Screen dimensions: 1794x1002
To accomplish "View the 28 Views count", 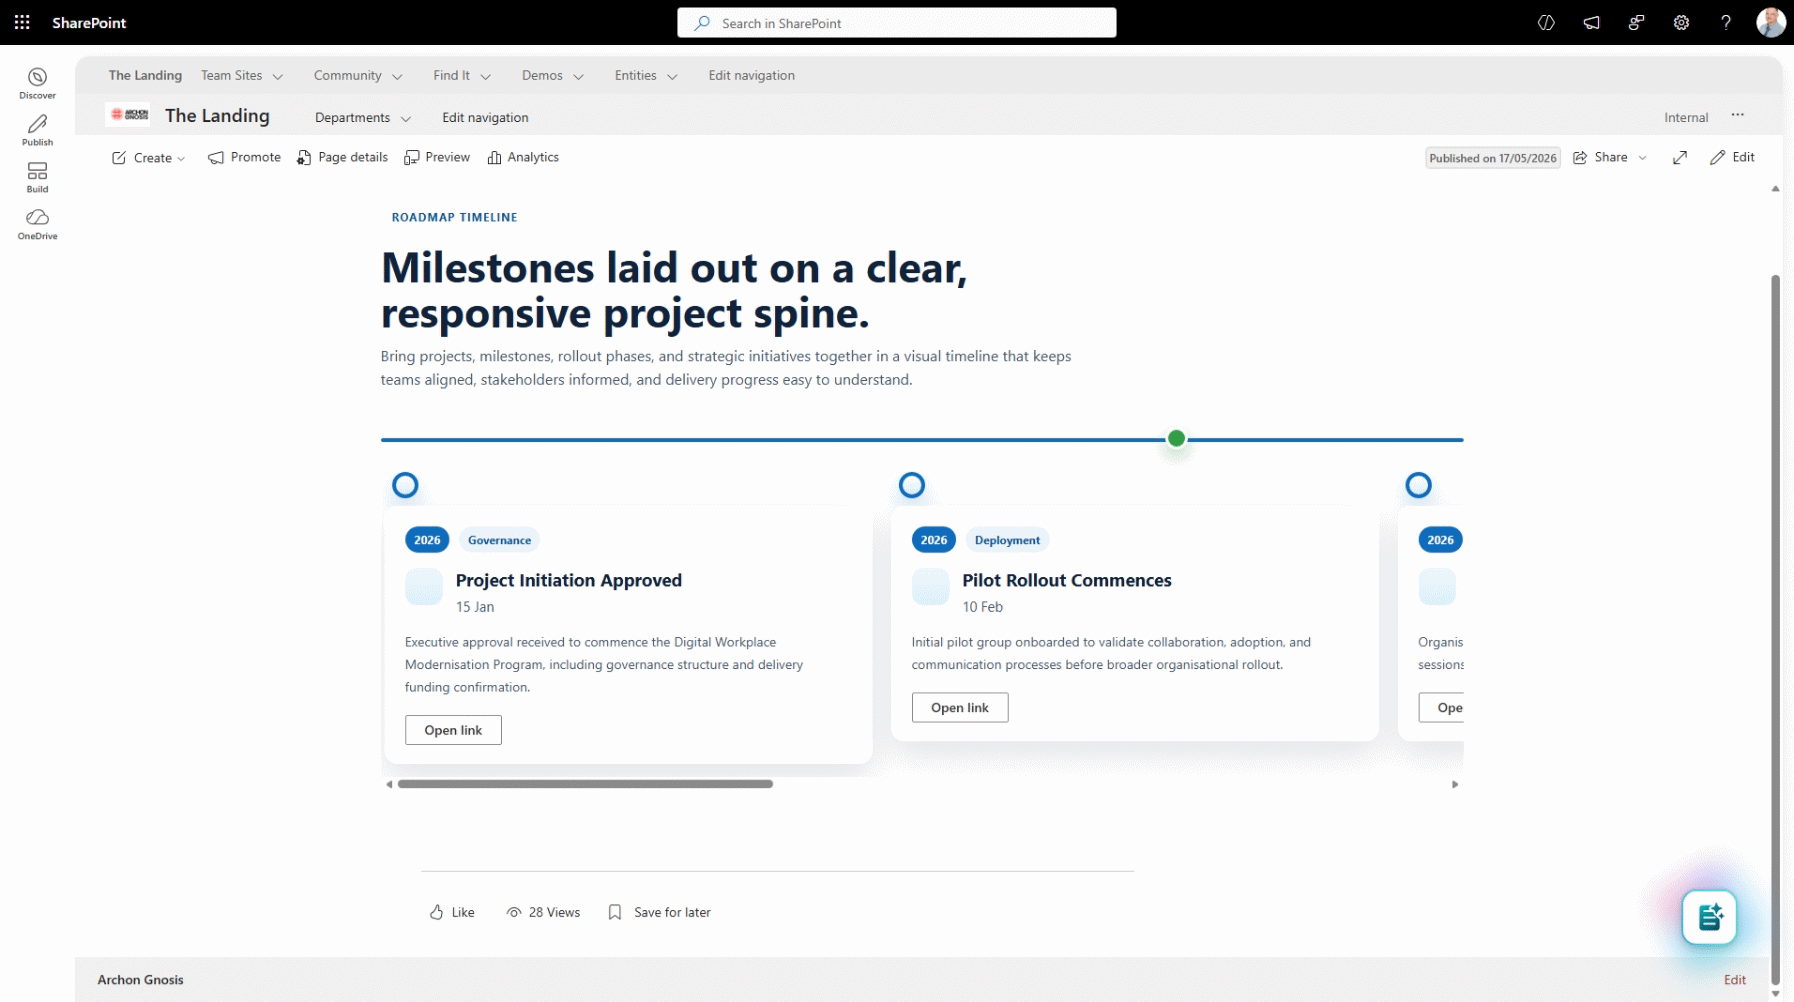I will pyautogui.click(x=543, y=912).
